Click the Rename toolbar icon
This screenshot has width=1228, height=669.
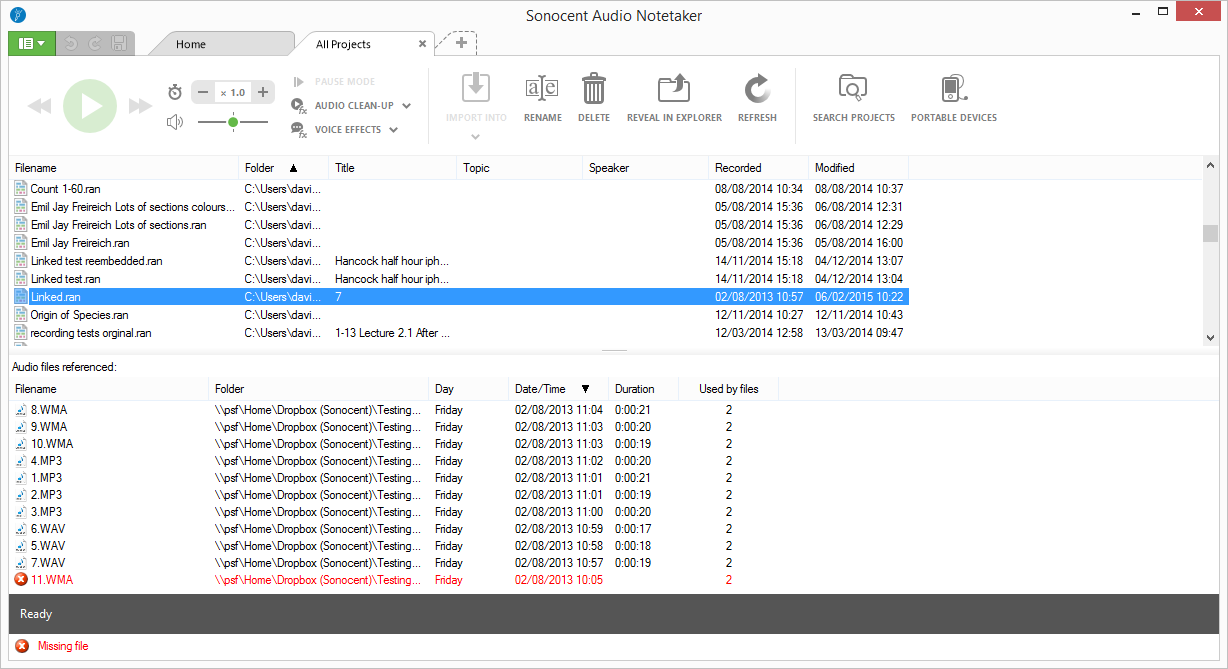coord(542,89)
